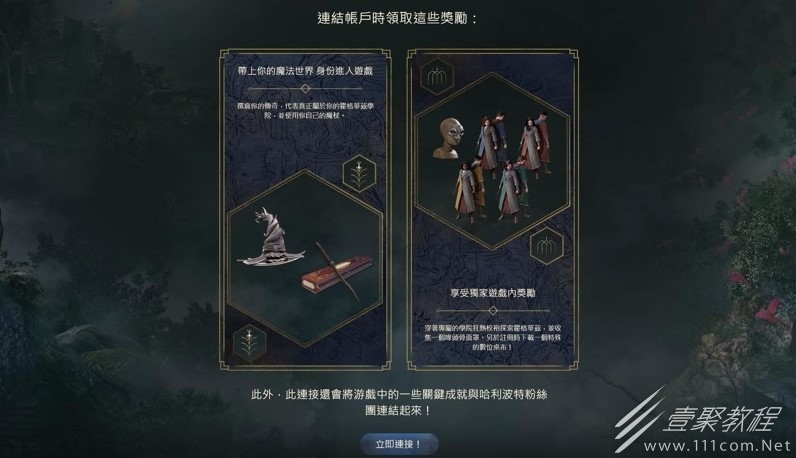This screenshot has width=796, height=458.
Task: Click the left card's description paragraph
Action: 306,111
